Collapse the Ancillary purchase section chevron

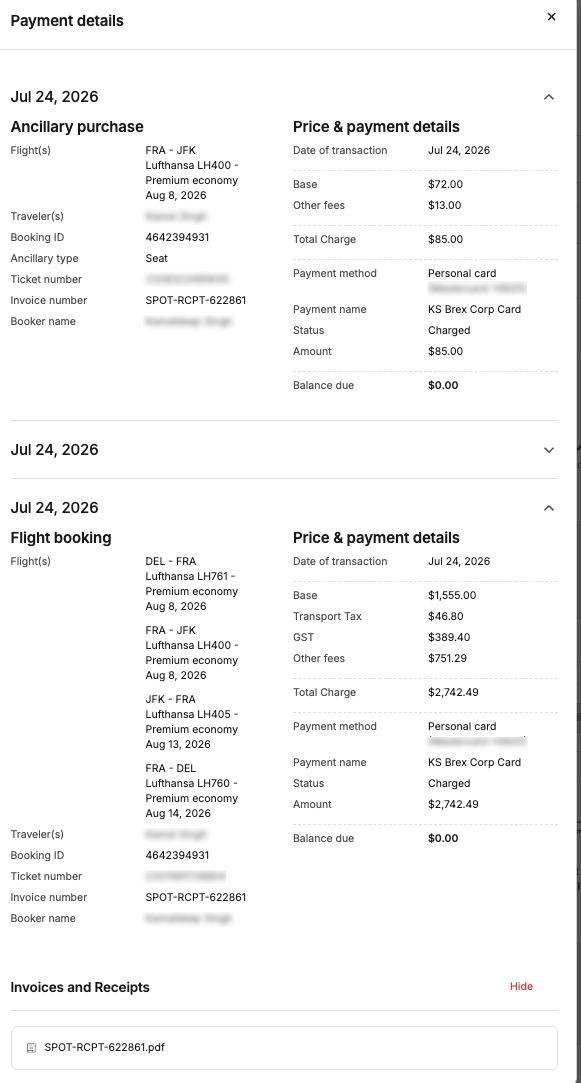click(549, 97)
